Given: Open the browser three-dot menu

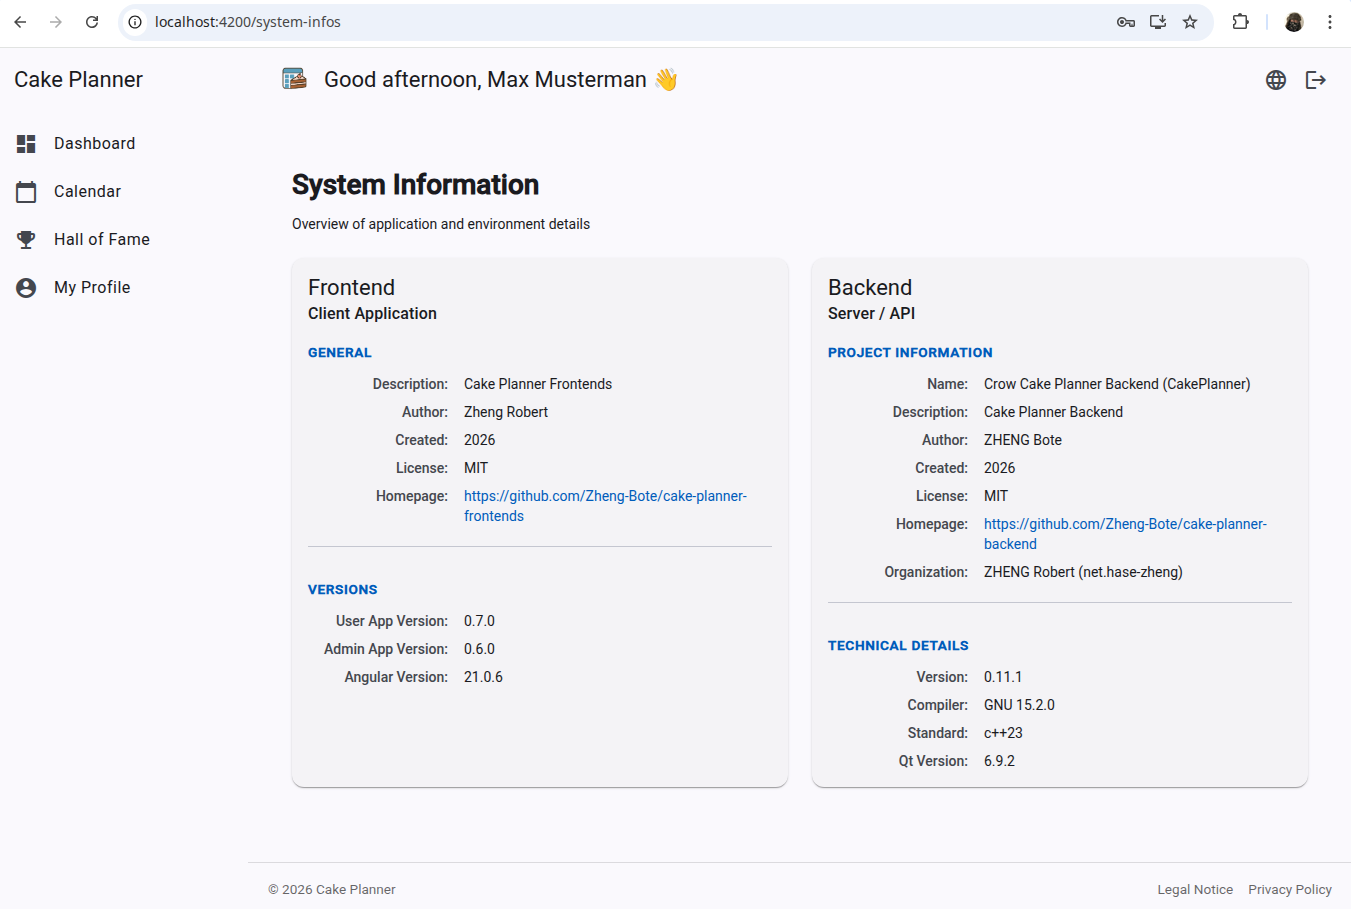Looking at the screenshot, I should 1331,21.
